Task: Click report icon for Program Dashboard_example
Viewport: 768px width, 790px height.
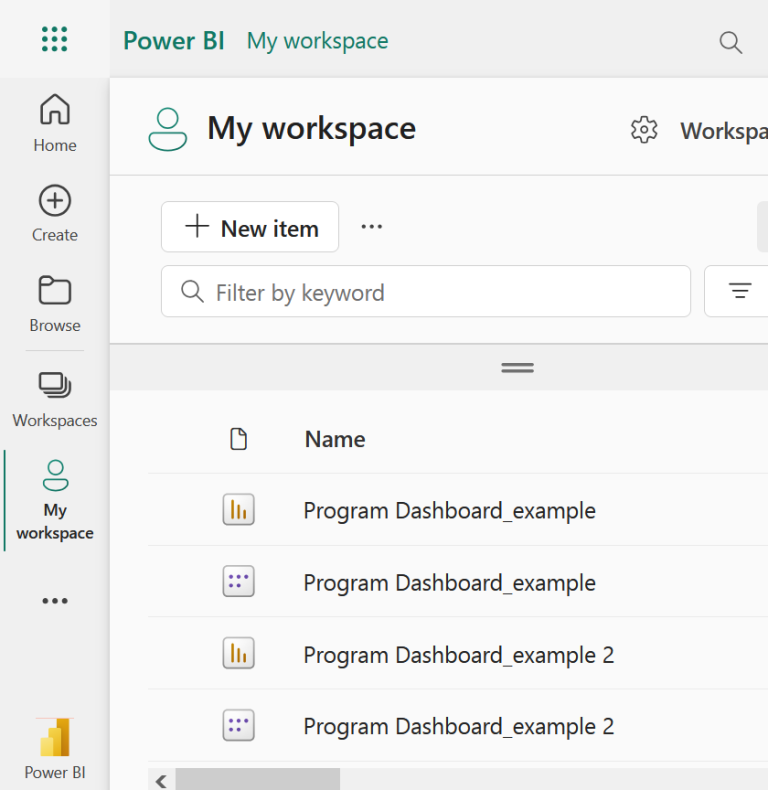Action: (238, 509)
